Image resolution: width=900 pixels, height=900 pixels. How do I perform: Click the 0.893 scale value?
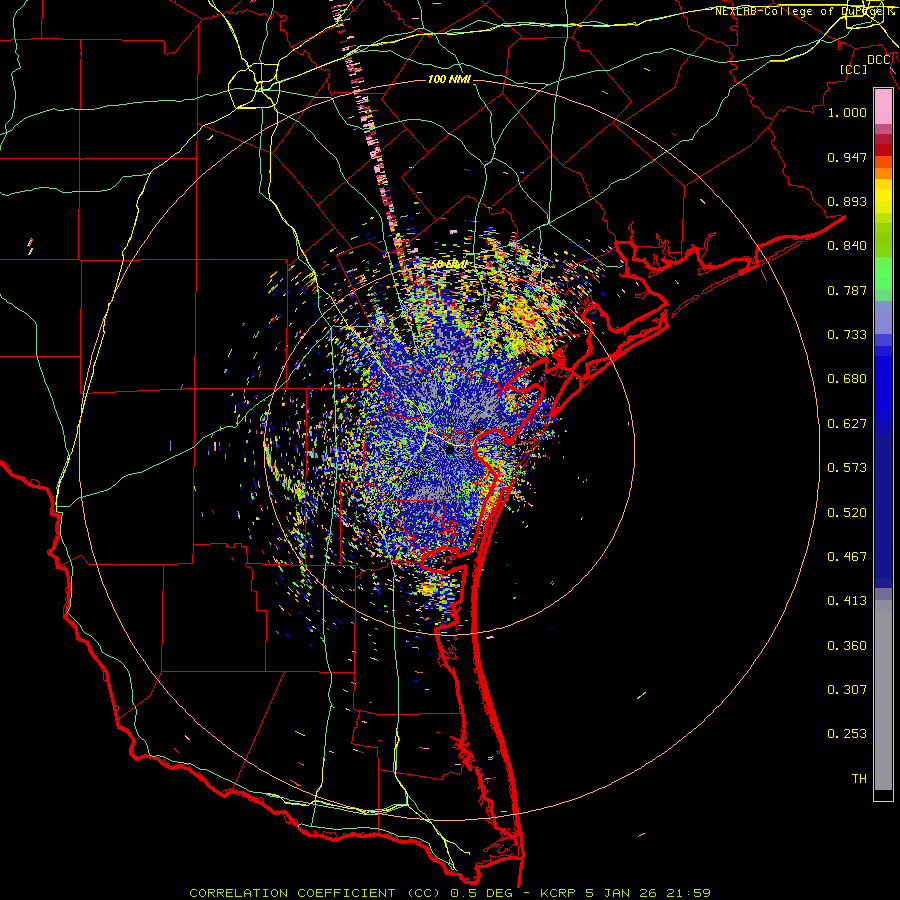coord(847,201)
